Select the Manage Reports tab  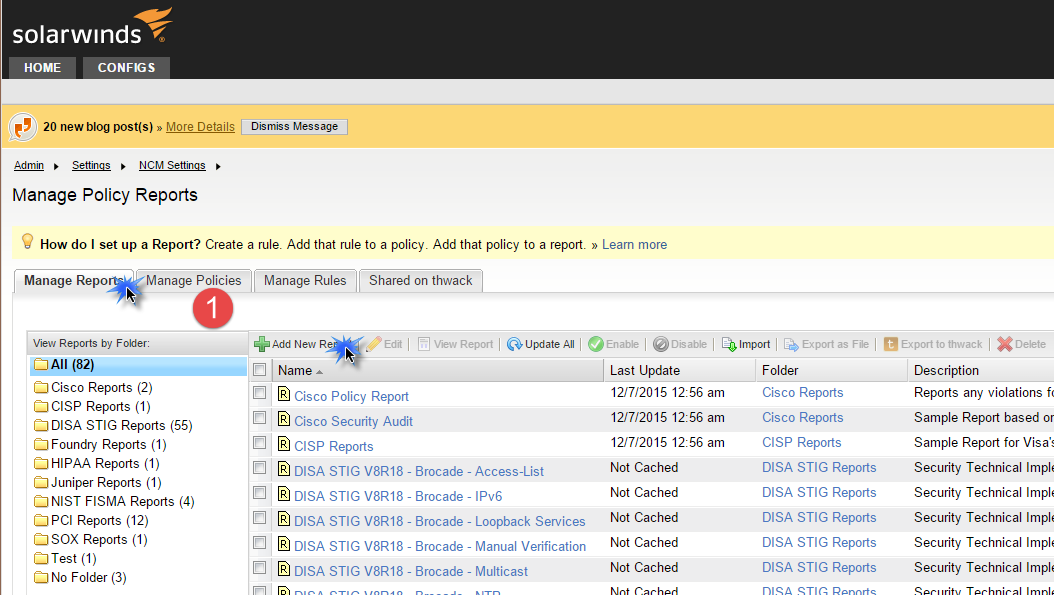tap(74, 280)
